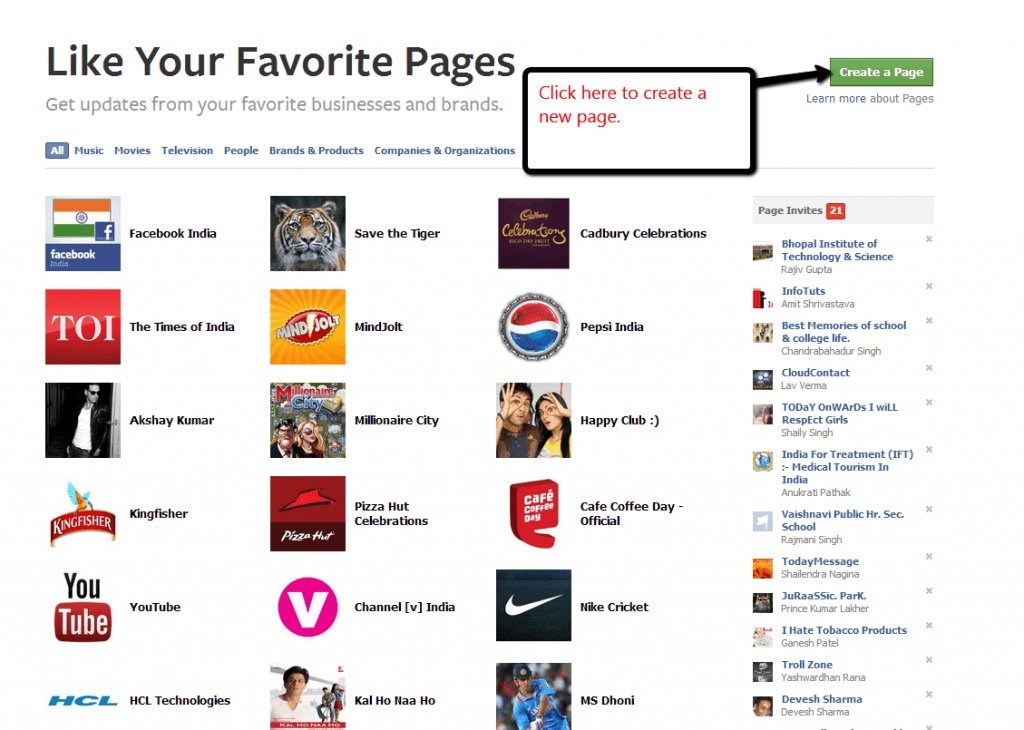Screen dimensions: 1024x730
Task: Select the Television category
Action: (x=187, y=150)
